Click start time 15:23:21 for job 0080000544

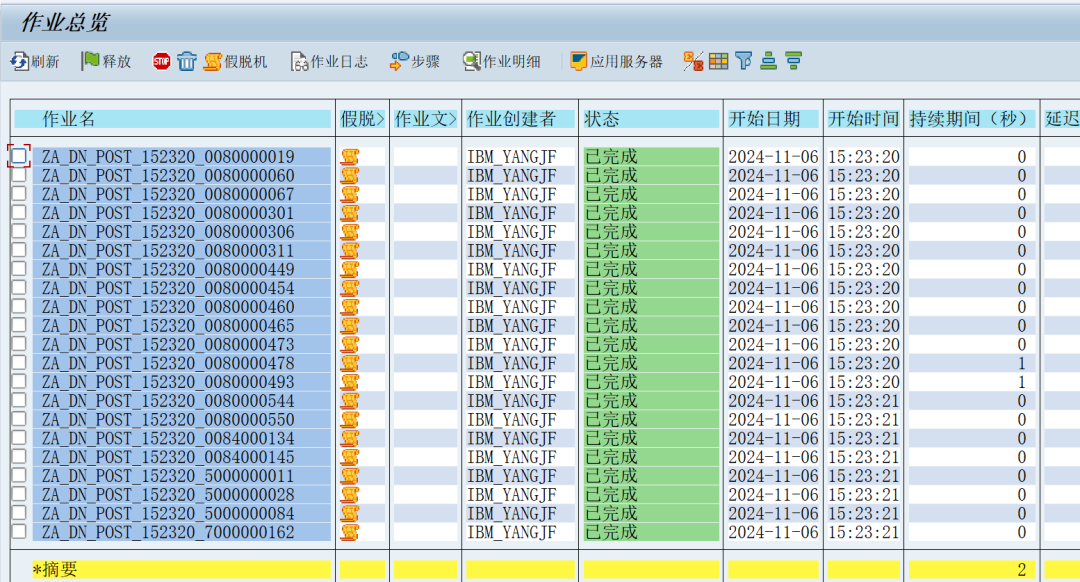[x=863, y=401]
